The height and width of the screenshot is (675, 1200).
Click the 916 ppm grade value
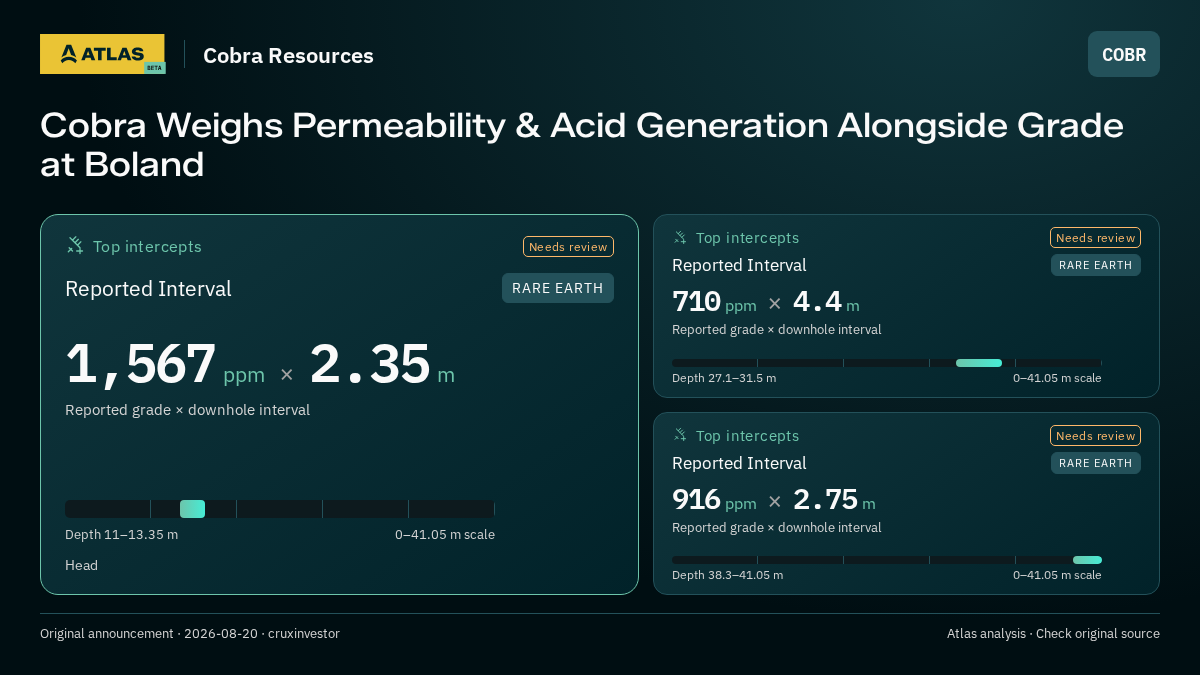pos(714,499)
